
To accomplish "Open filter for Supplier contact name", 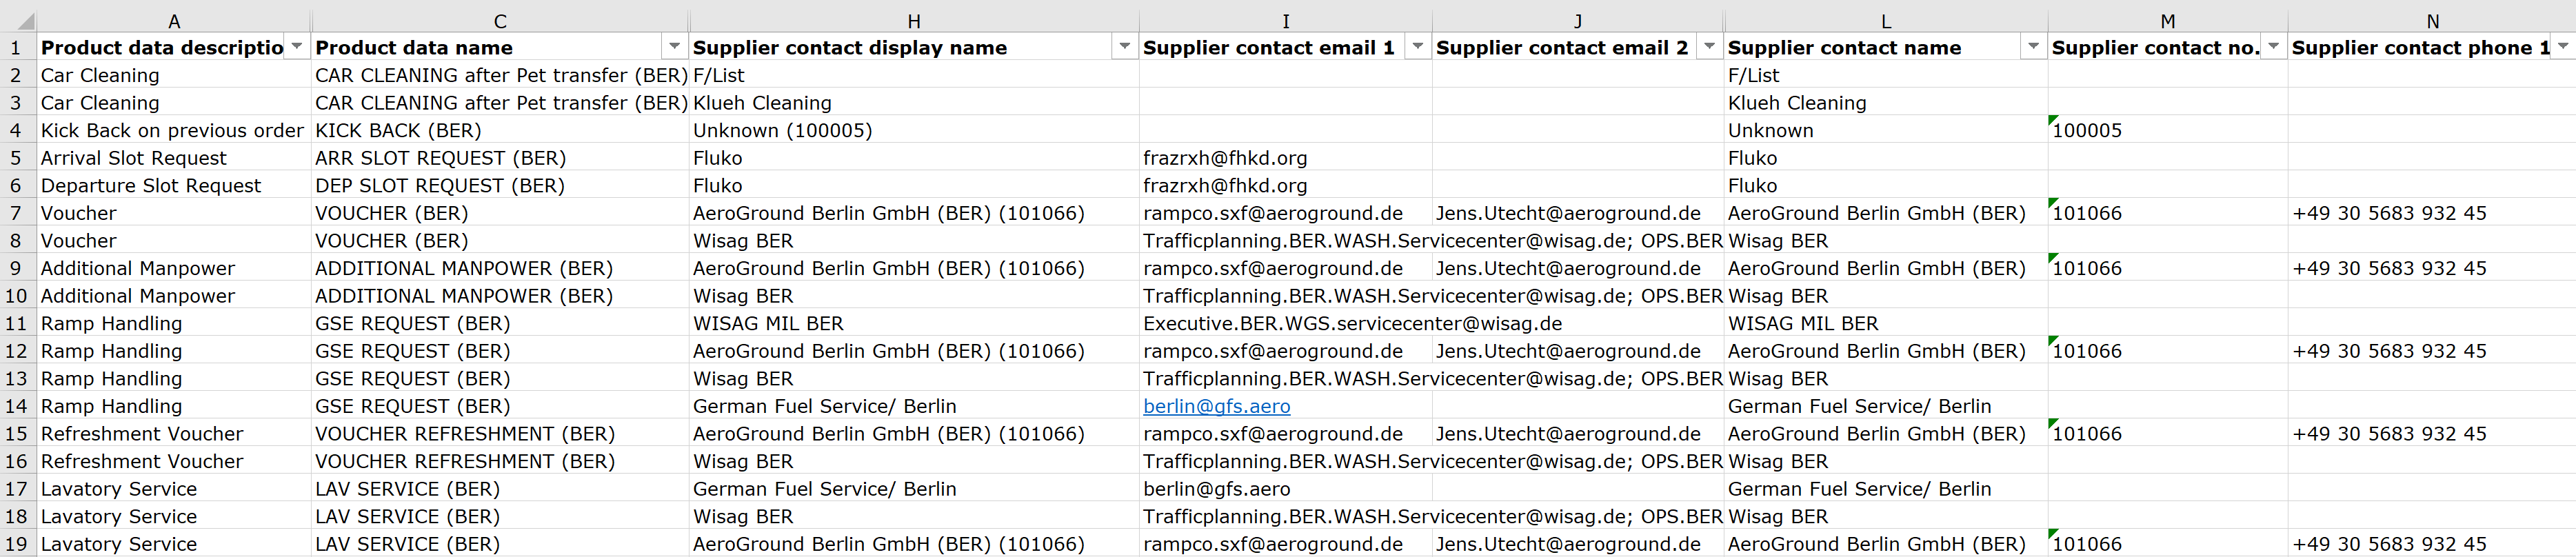I will pyautogui.click(x=2034, y=47).
